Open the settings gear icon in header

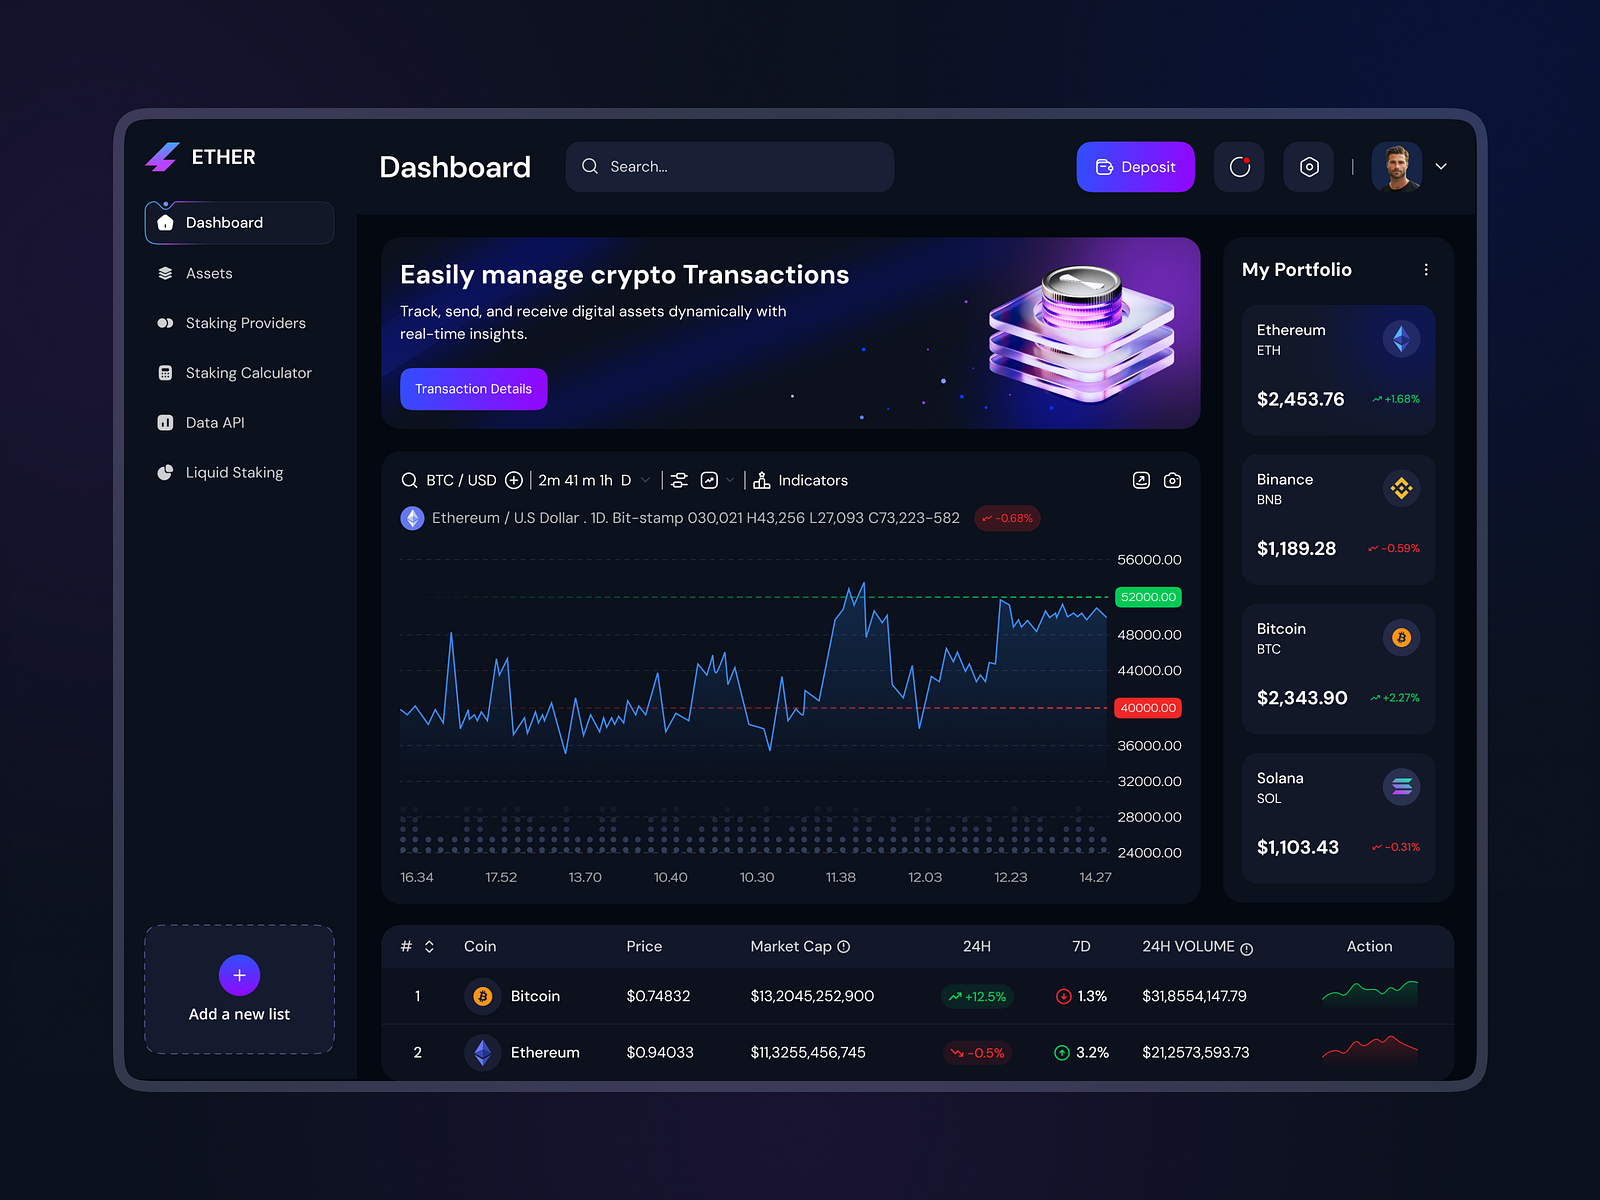pyautogui.click(x=1309, y=167)
